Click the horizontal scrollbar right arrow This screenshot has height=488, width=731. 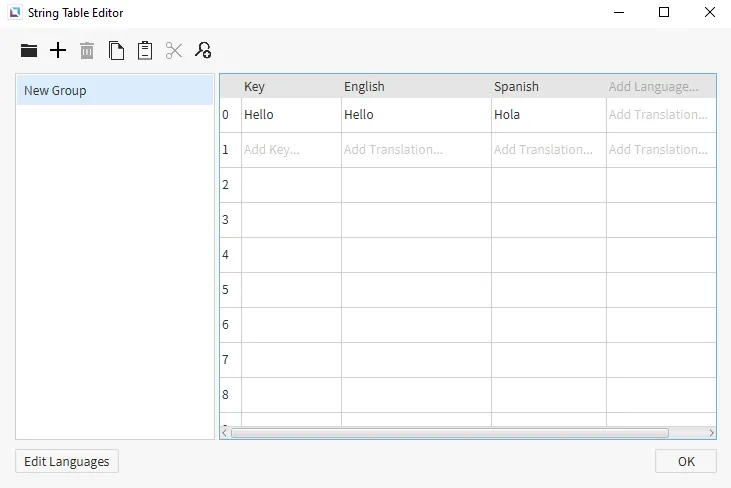711,433
